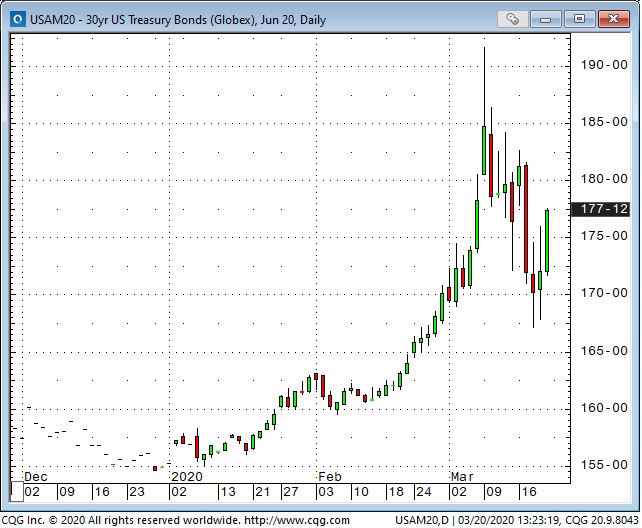
Task: Click the 185-00 price axis label
Action: [x=604, y=122]
